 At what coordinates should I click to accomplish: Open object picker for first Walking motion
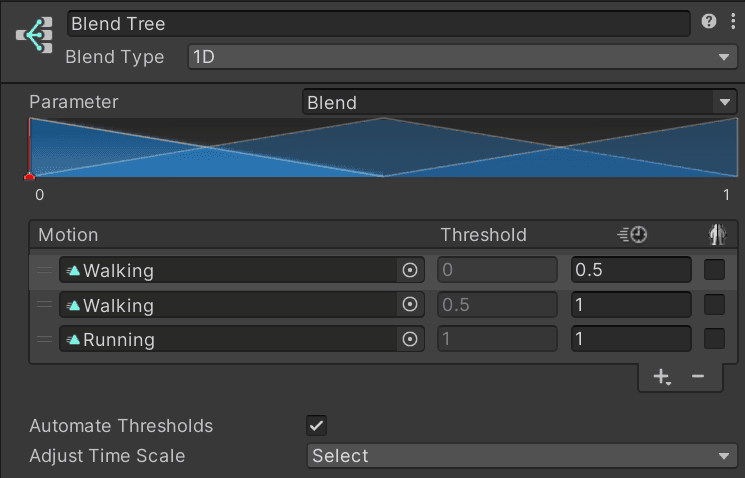tap(408, 270)
